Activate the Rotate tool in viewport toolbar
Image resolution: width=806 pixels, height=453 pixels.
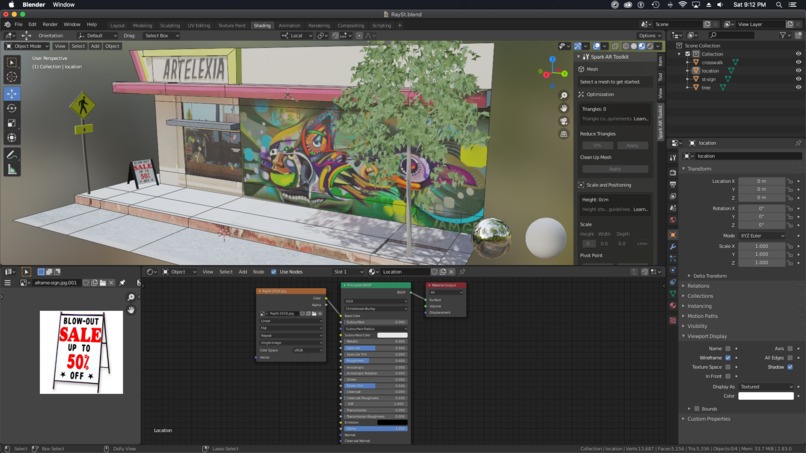click(x=11, y=108)
